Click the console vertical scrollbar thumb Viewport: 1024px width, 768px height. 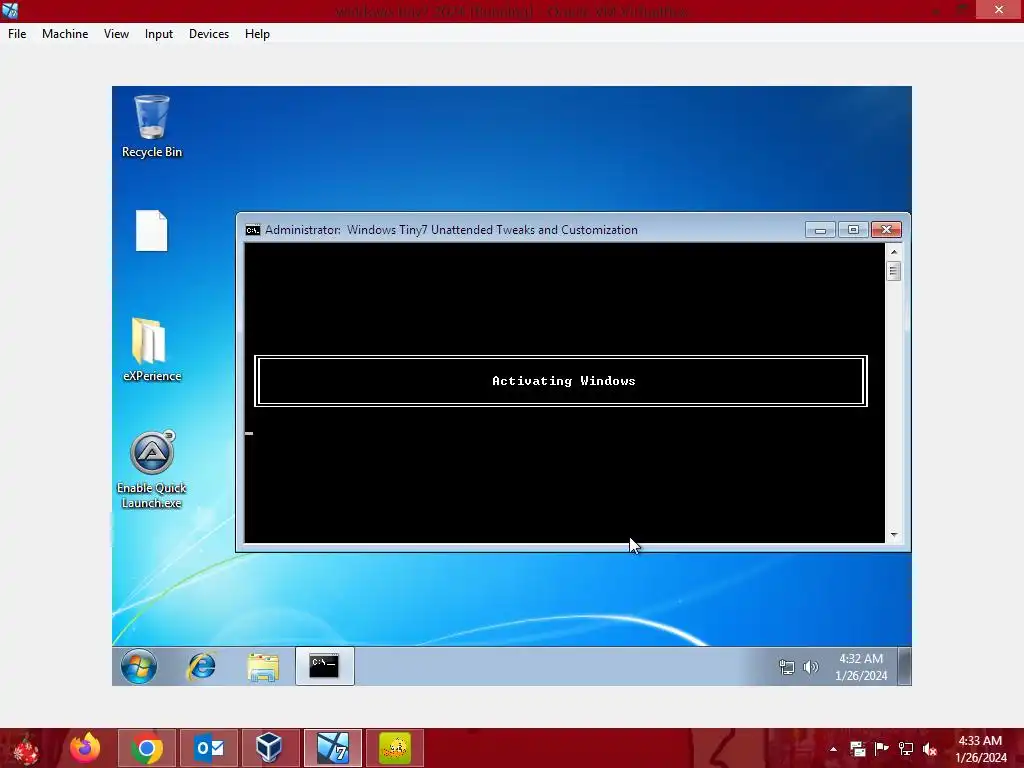tap(894, 270)
